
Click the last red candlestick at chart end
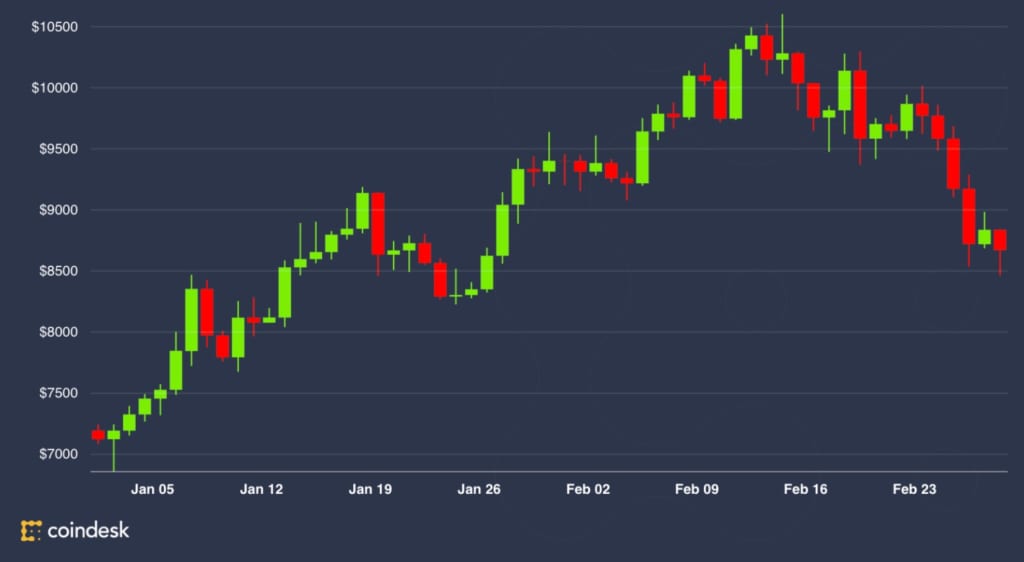1000,240
